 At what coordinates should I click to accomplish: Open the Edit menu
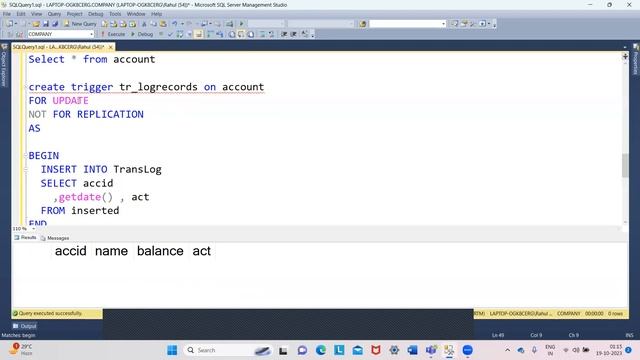pyautogui.click(x=21, y=14)
